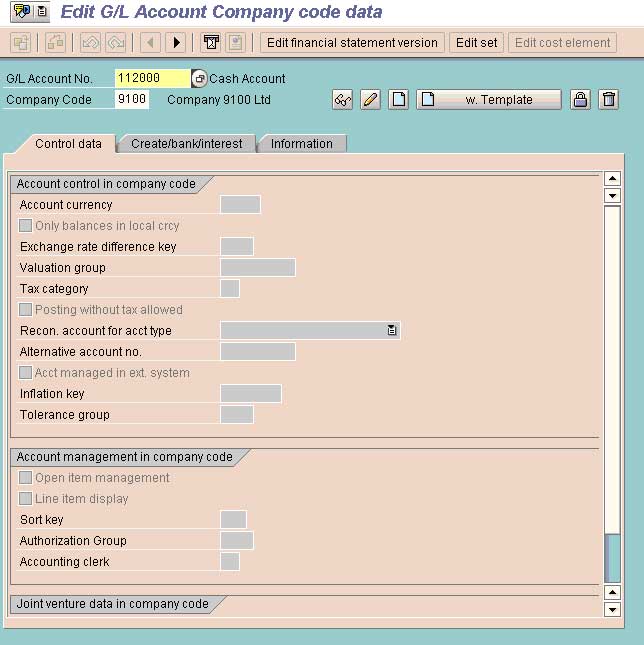644x645 pixels.
Task: Click the Account control in company code header
Action: (106, 184)
